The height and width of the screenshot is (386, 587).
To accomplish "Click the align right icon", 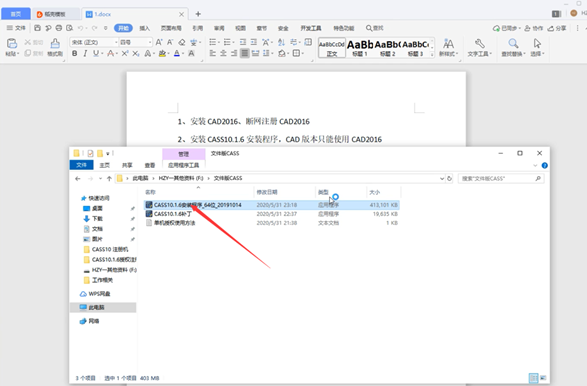I will pos(234,54).
